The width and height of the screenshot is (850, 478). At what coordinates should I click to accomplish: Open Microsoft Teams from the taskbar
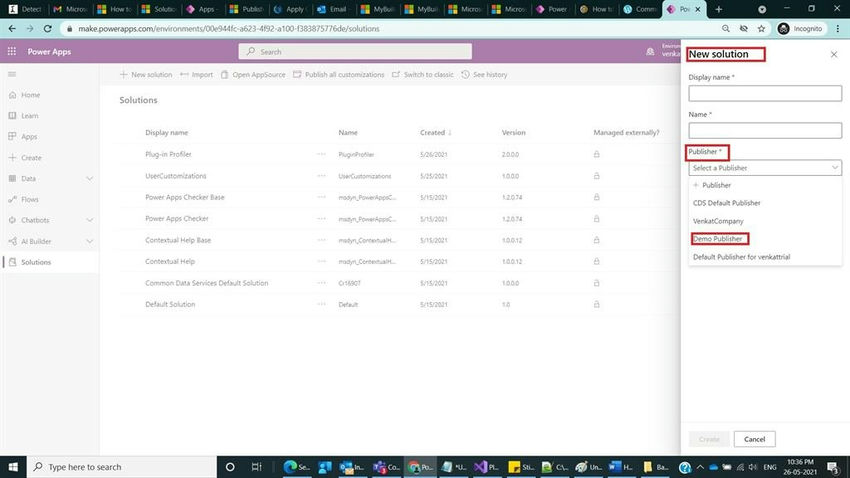(x=386, y=467)
